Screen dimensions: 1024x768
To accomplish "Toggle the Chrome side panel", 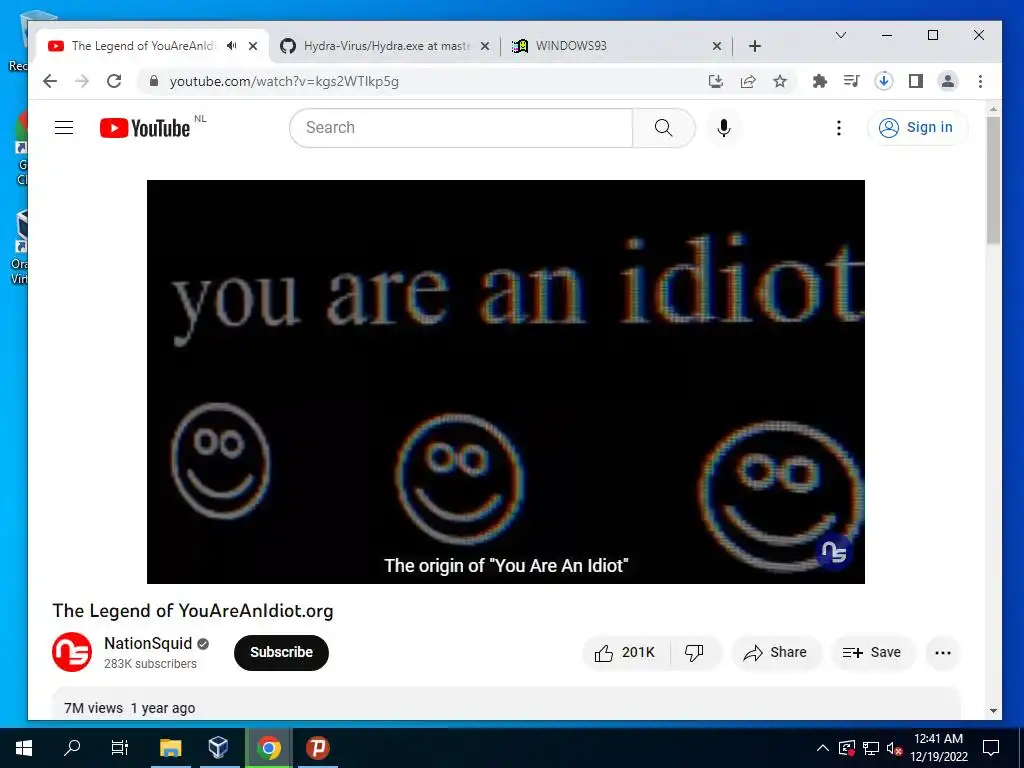I will coord(916,81).
